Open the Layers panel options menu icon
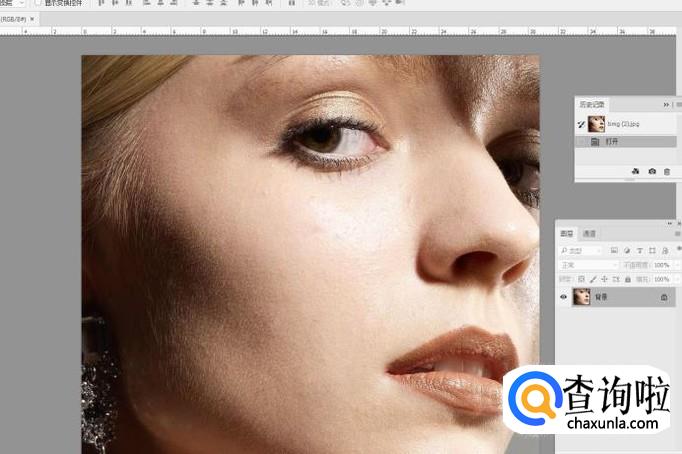The width and height of the screenshot is (682, 454). point(678,234)
